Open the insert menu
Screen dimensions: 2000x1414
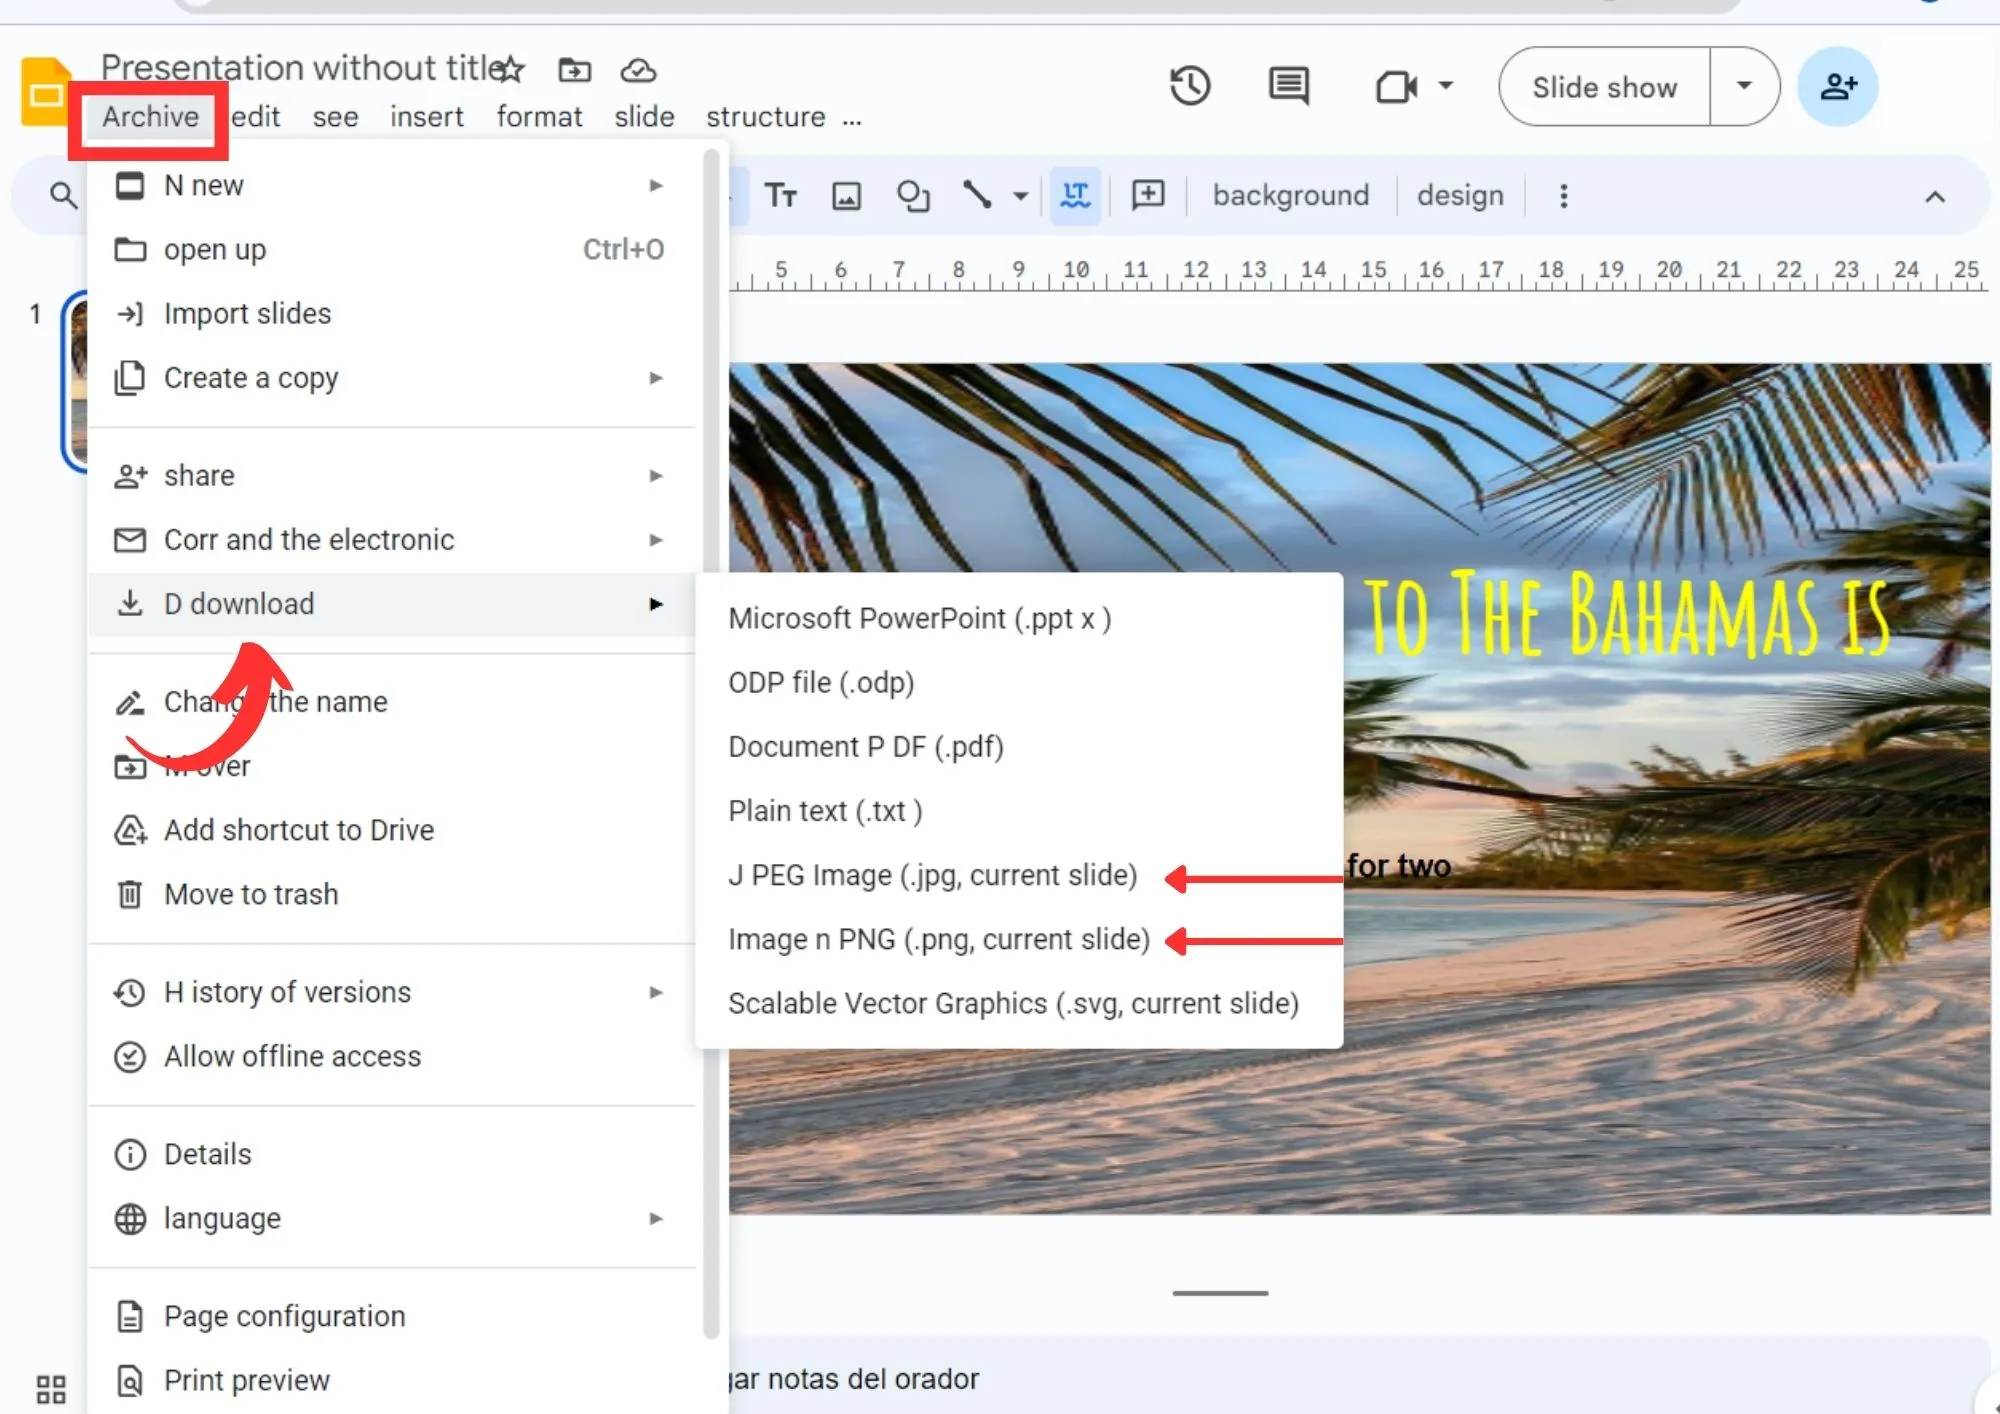[427, 117]
